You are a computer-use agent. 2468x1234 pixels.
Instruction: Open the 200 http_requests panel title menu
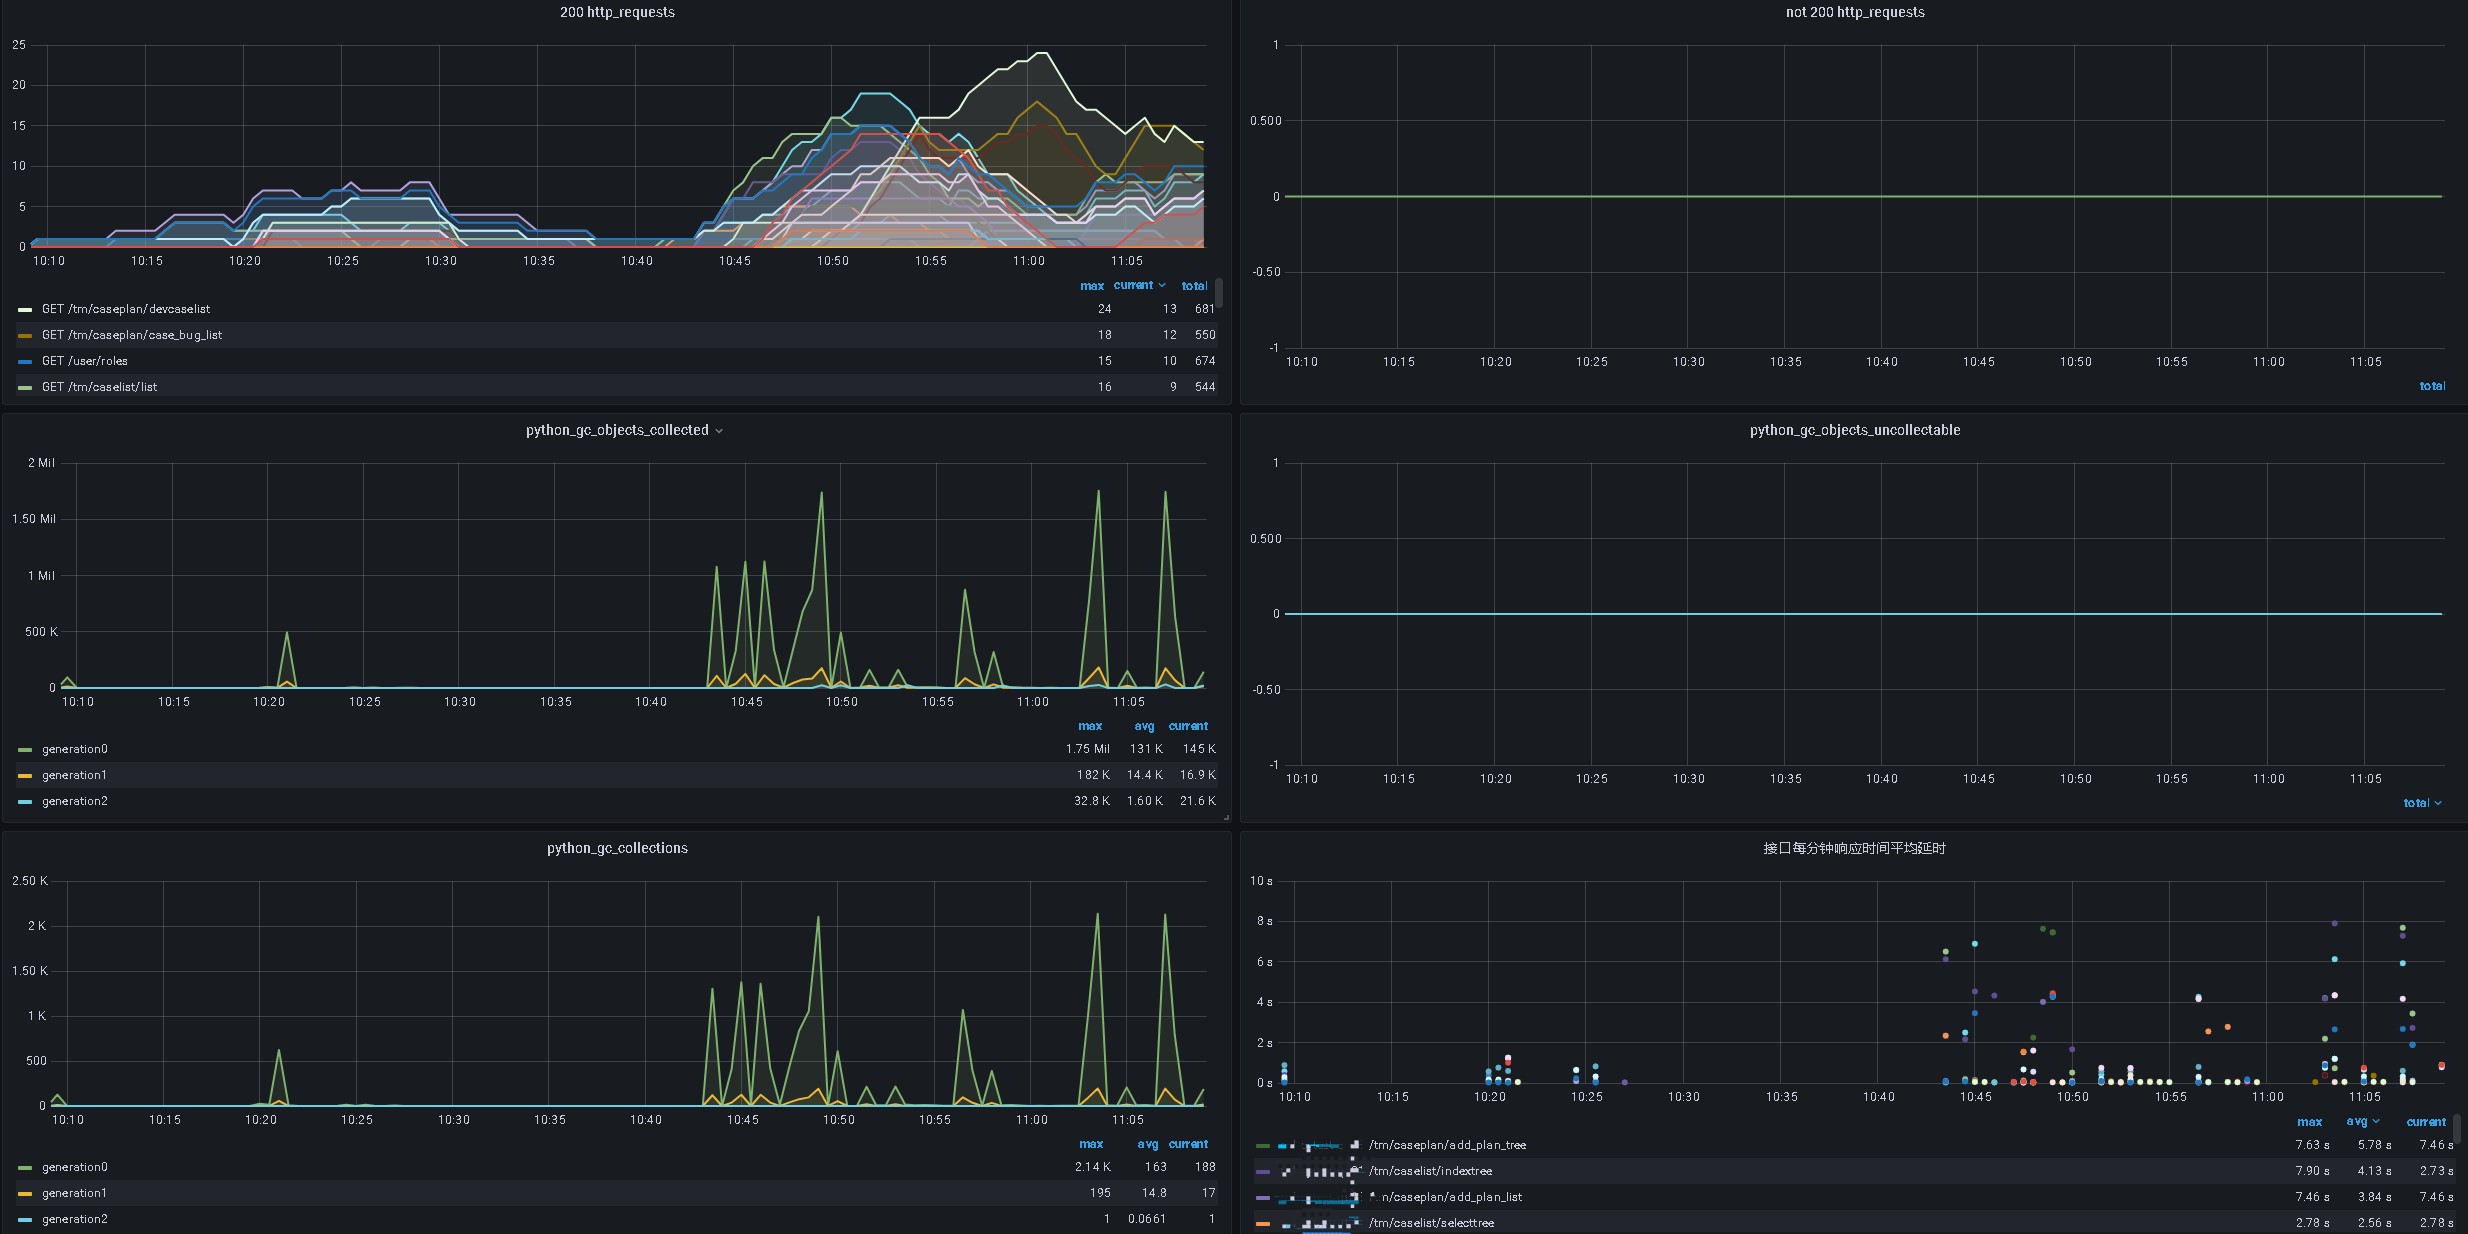(617, 12)
